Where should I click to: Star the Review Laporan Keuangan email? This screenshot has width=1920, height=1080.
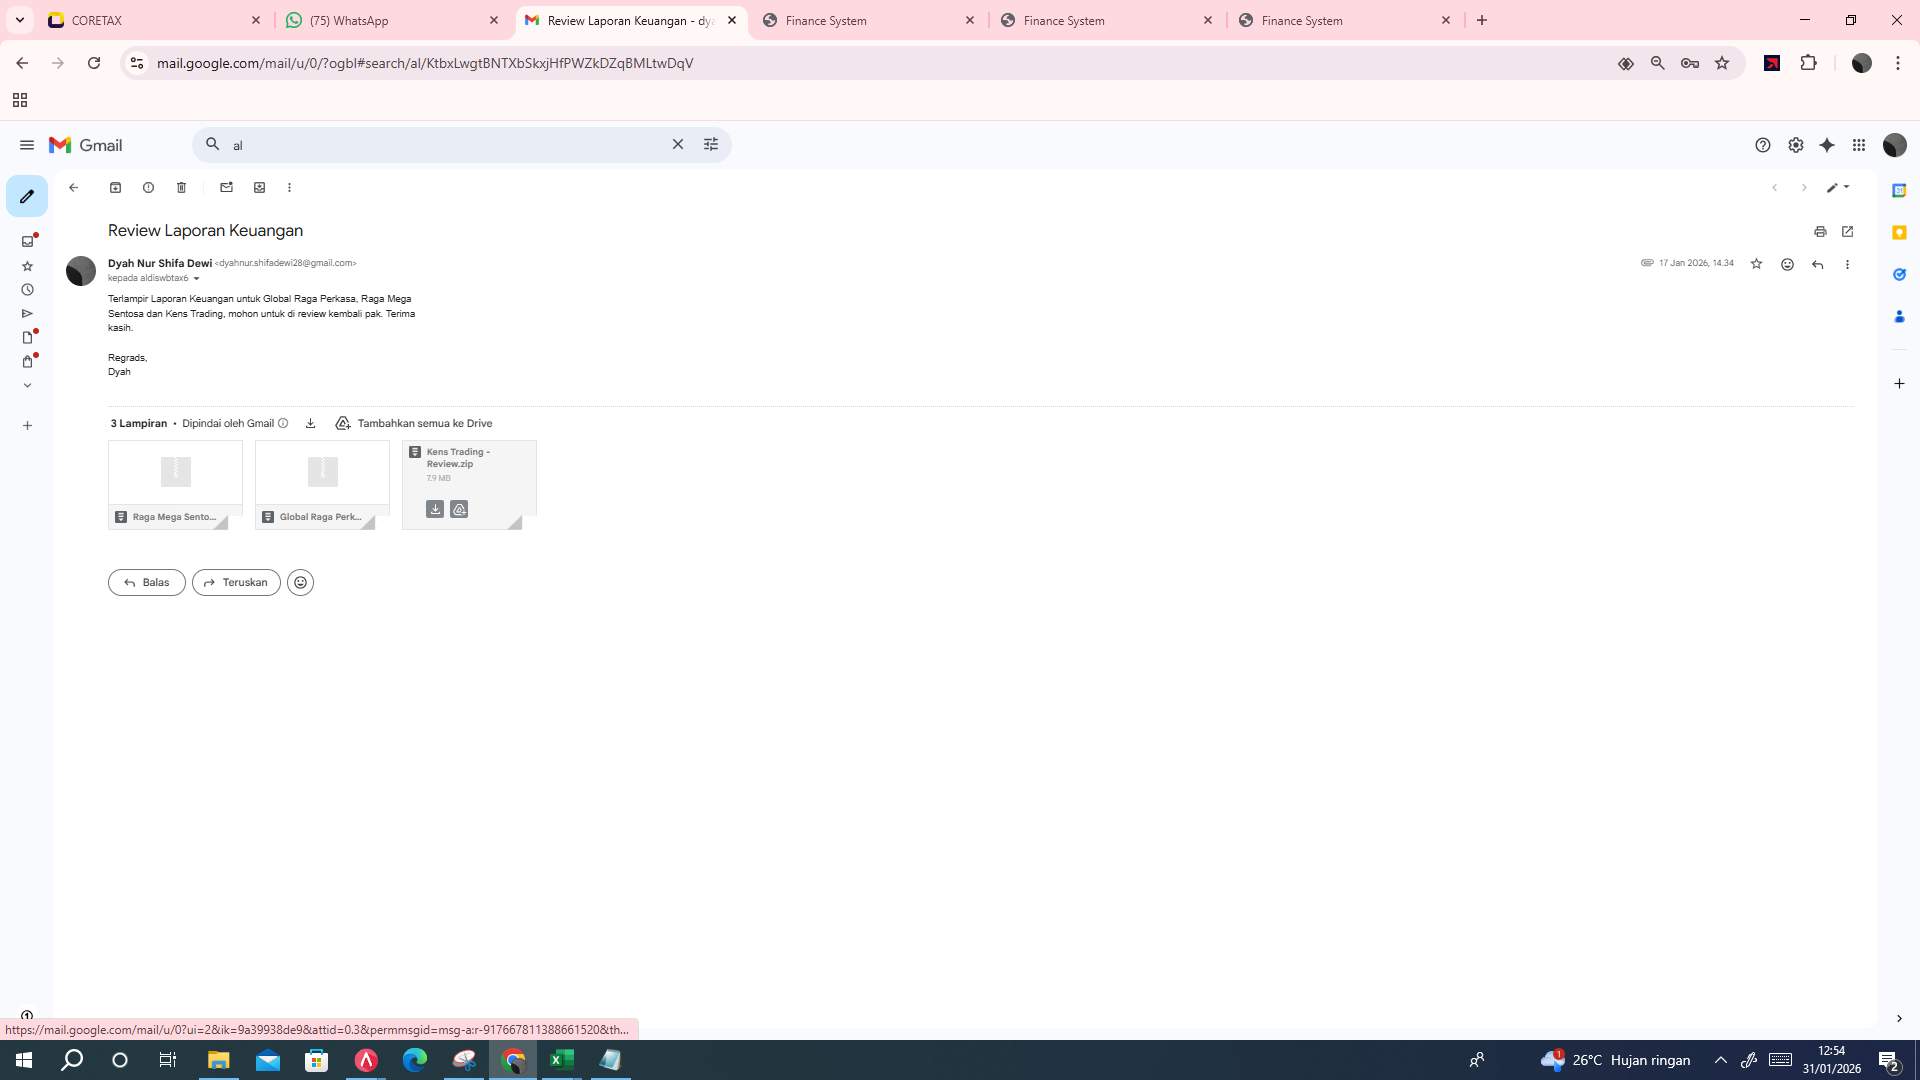(x=1756, y=264)
